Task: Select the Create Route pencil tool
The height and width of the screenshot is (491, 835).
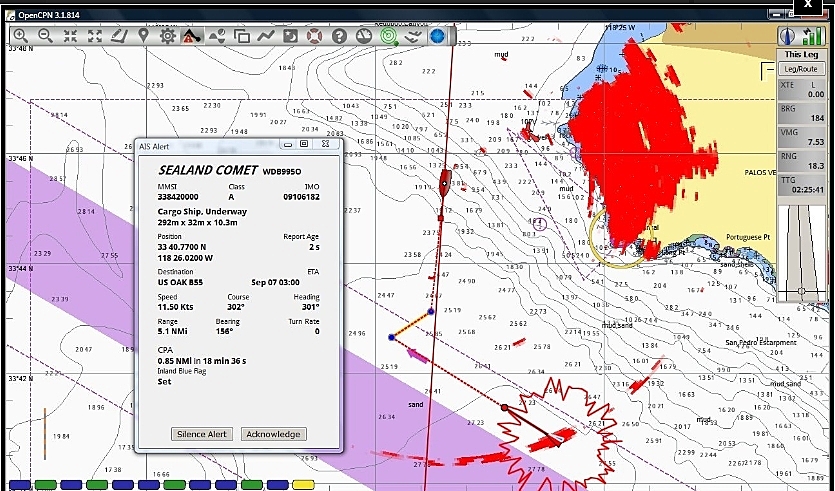Action: click(x=119, y=36)
